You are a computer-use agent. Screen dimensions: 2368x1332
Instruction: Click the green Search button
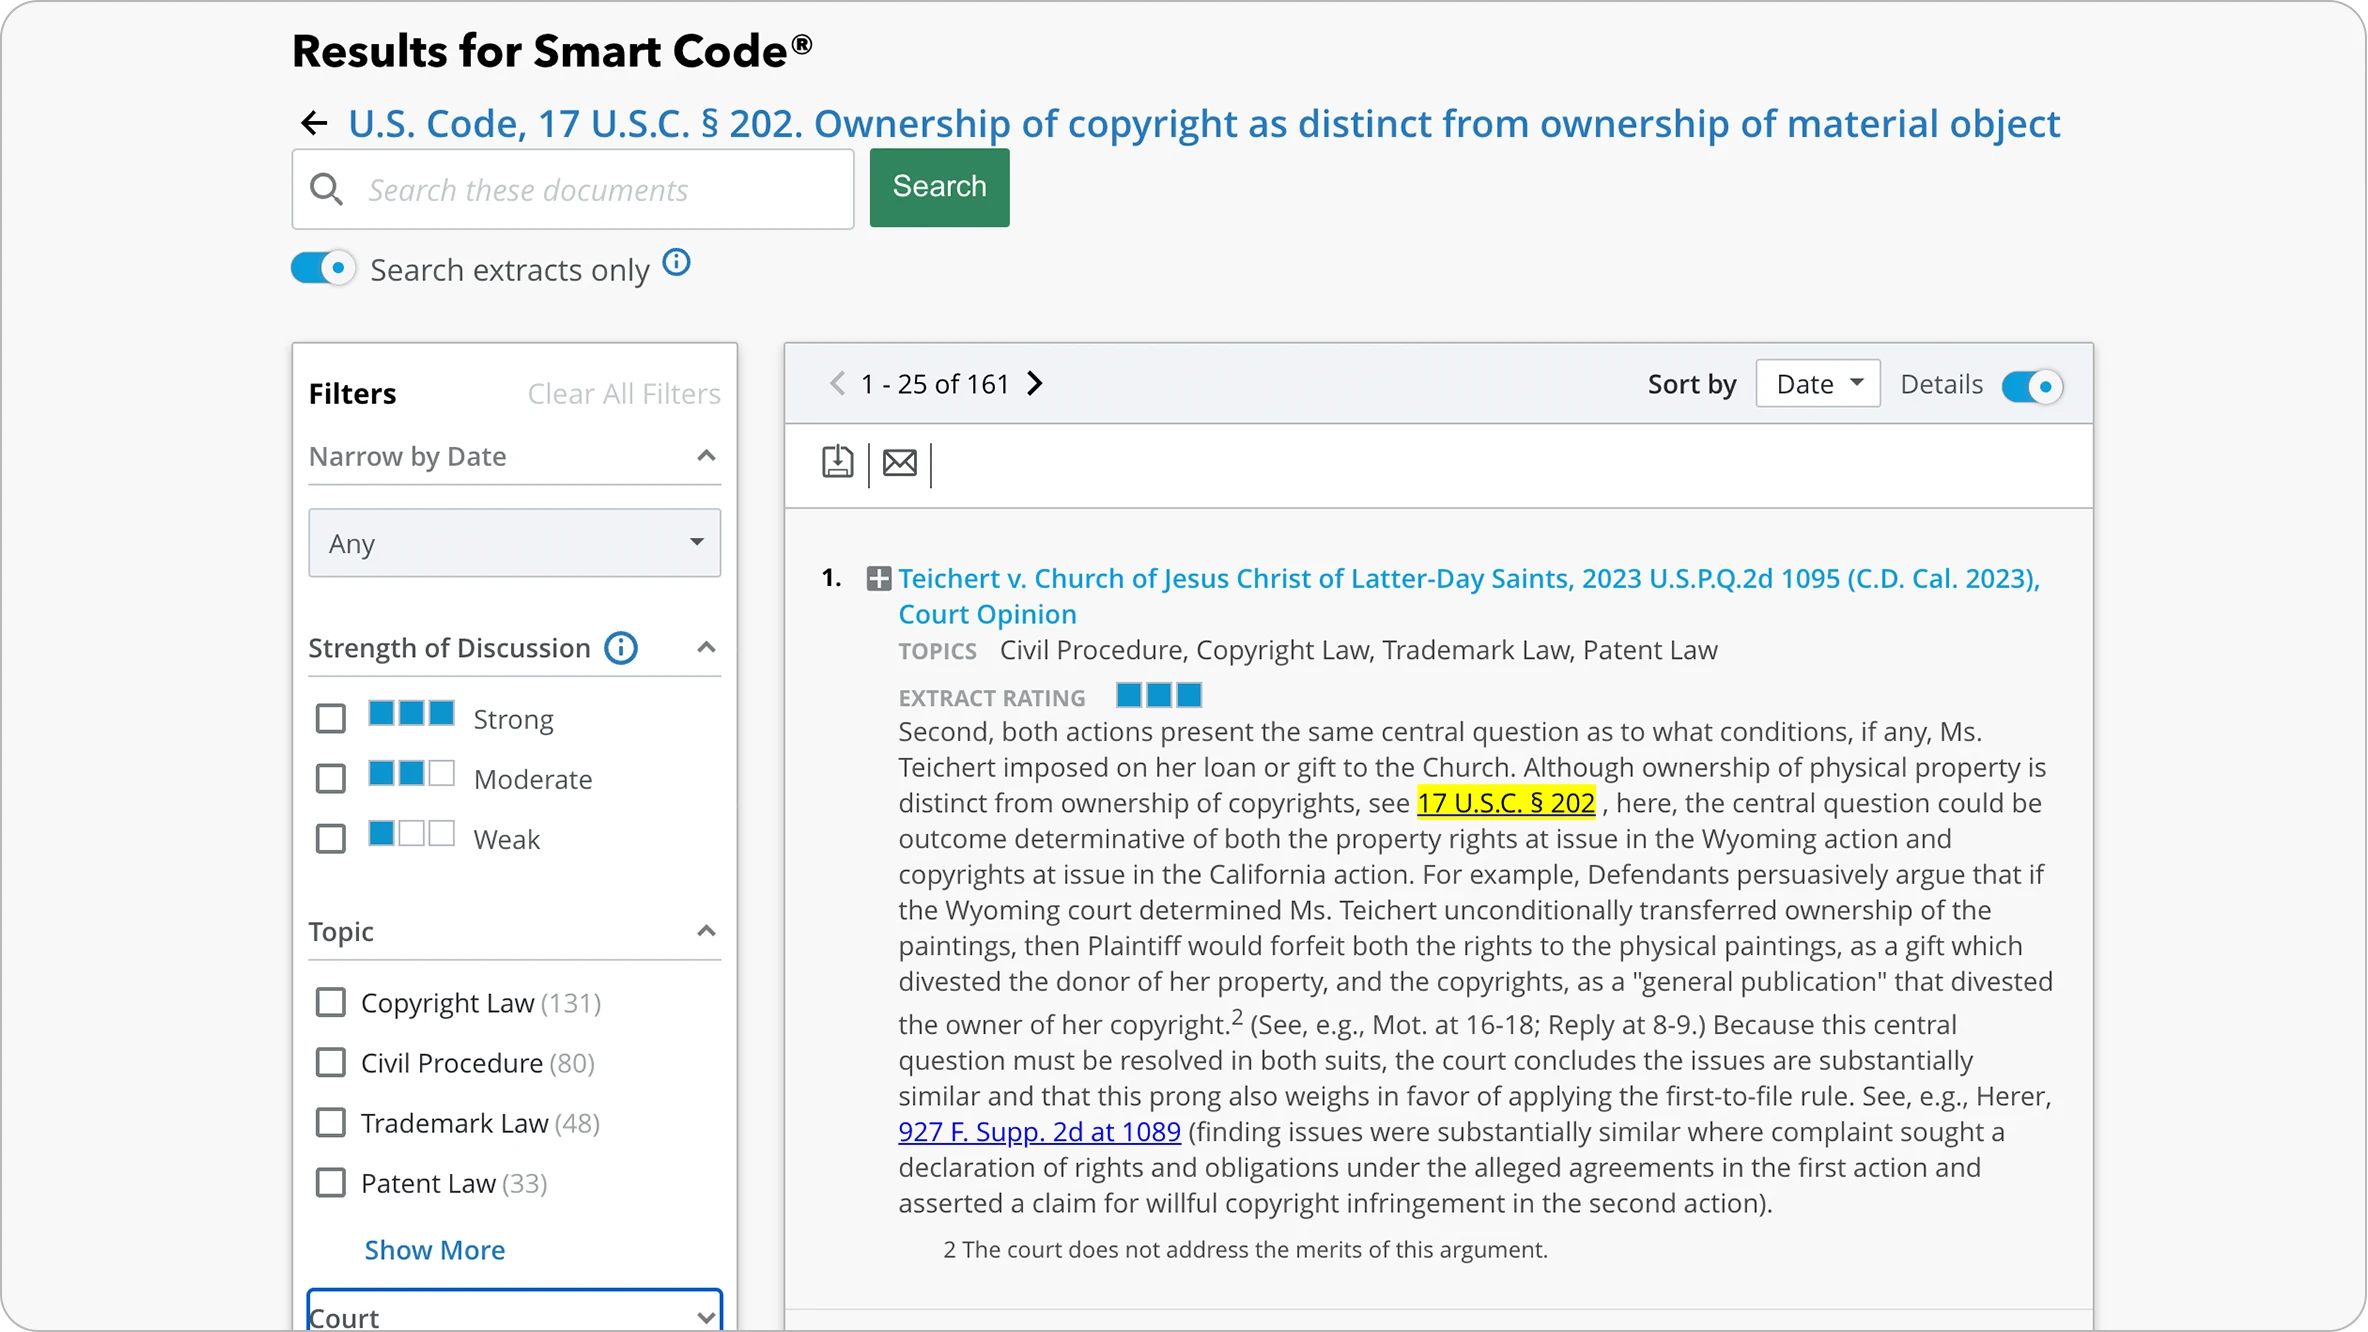[x=939, y=187]
